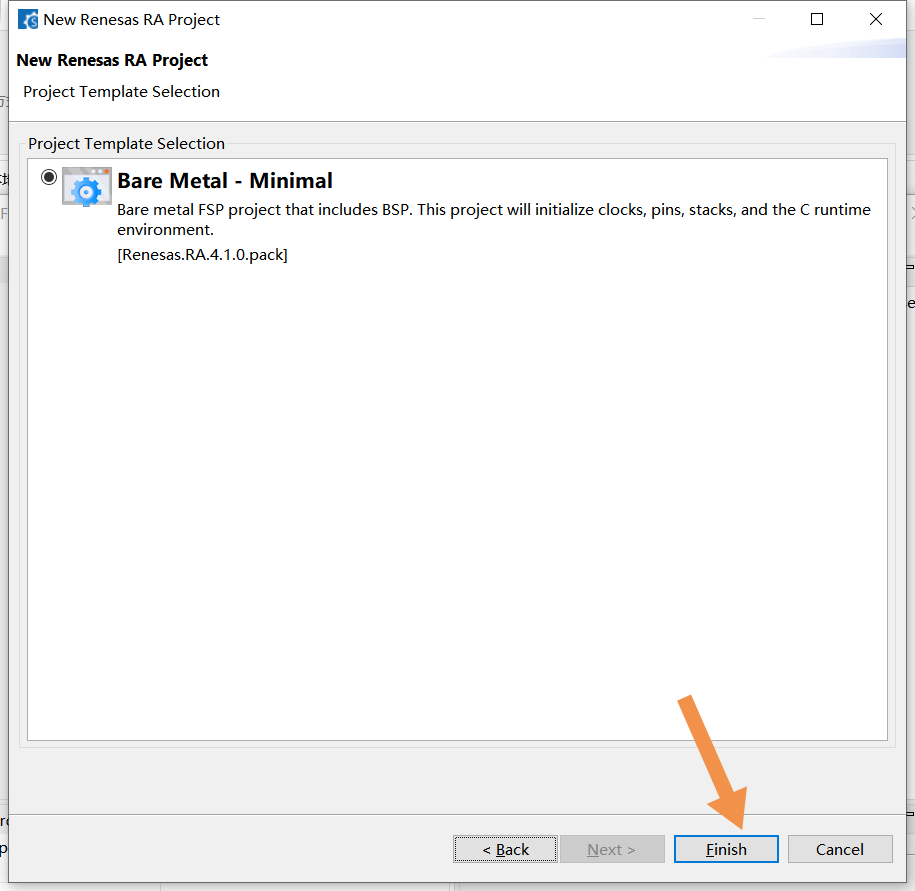Click the Finish button
Image resolution: width=915 pixels, height=891 pixels.
pyautogui.click(x=726, y=849)
